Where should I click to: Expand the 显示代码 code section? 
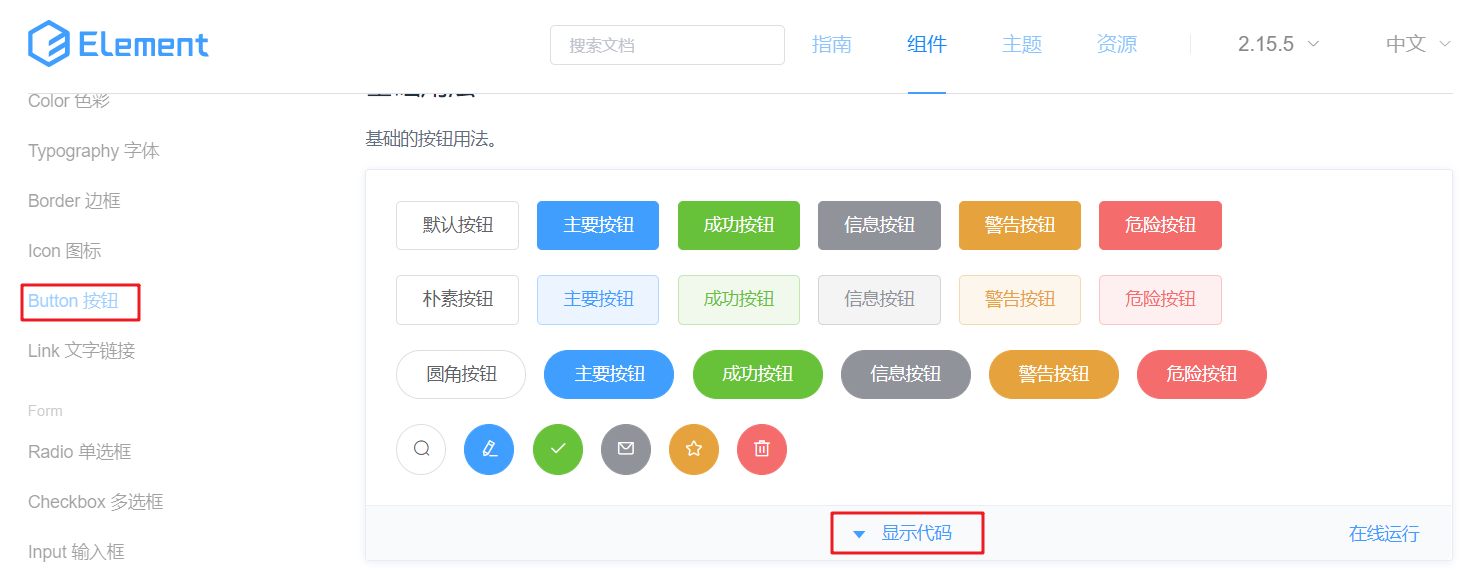tap(906, 533)
